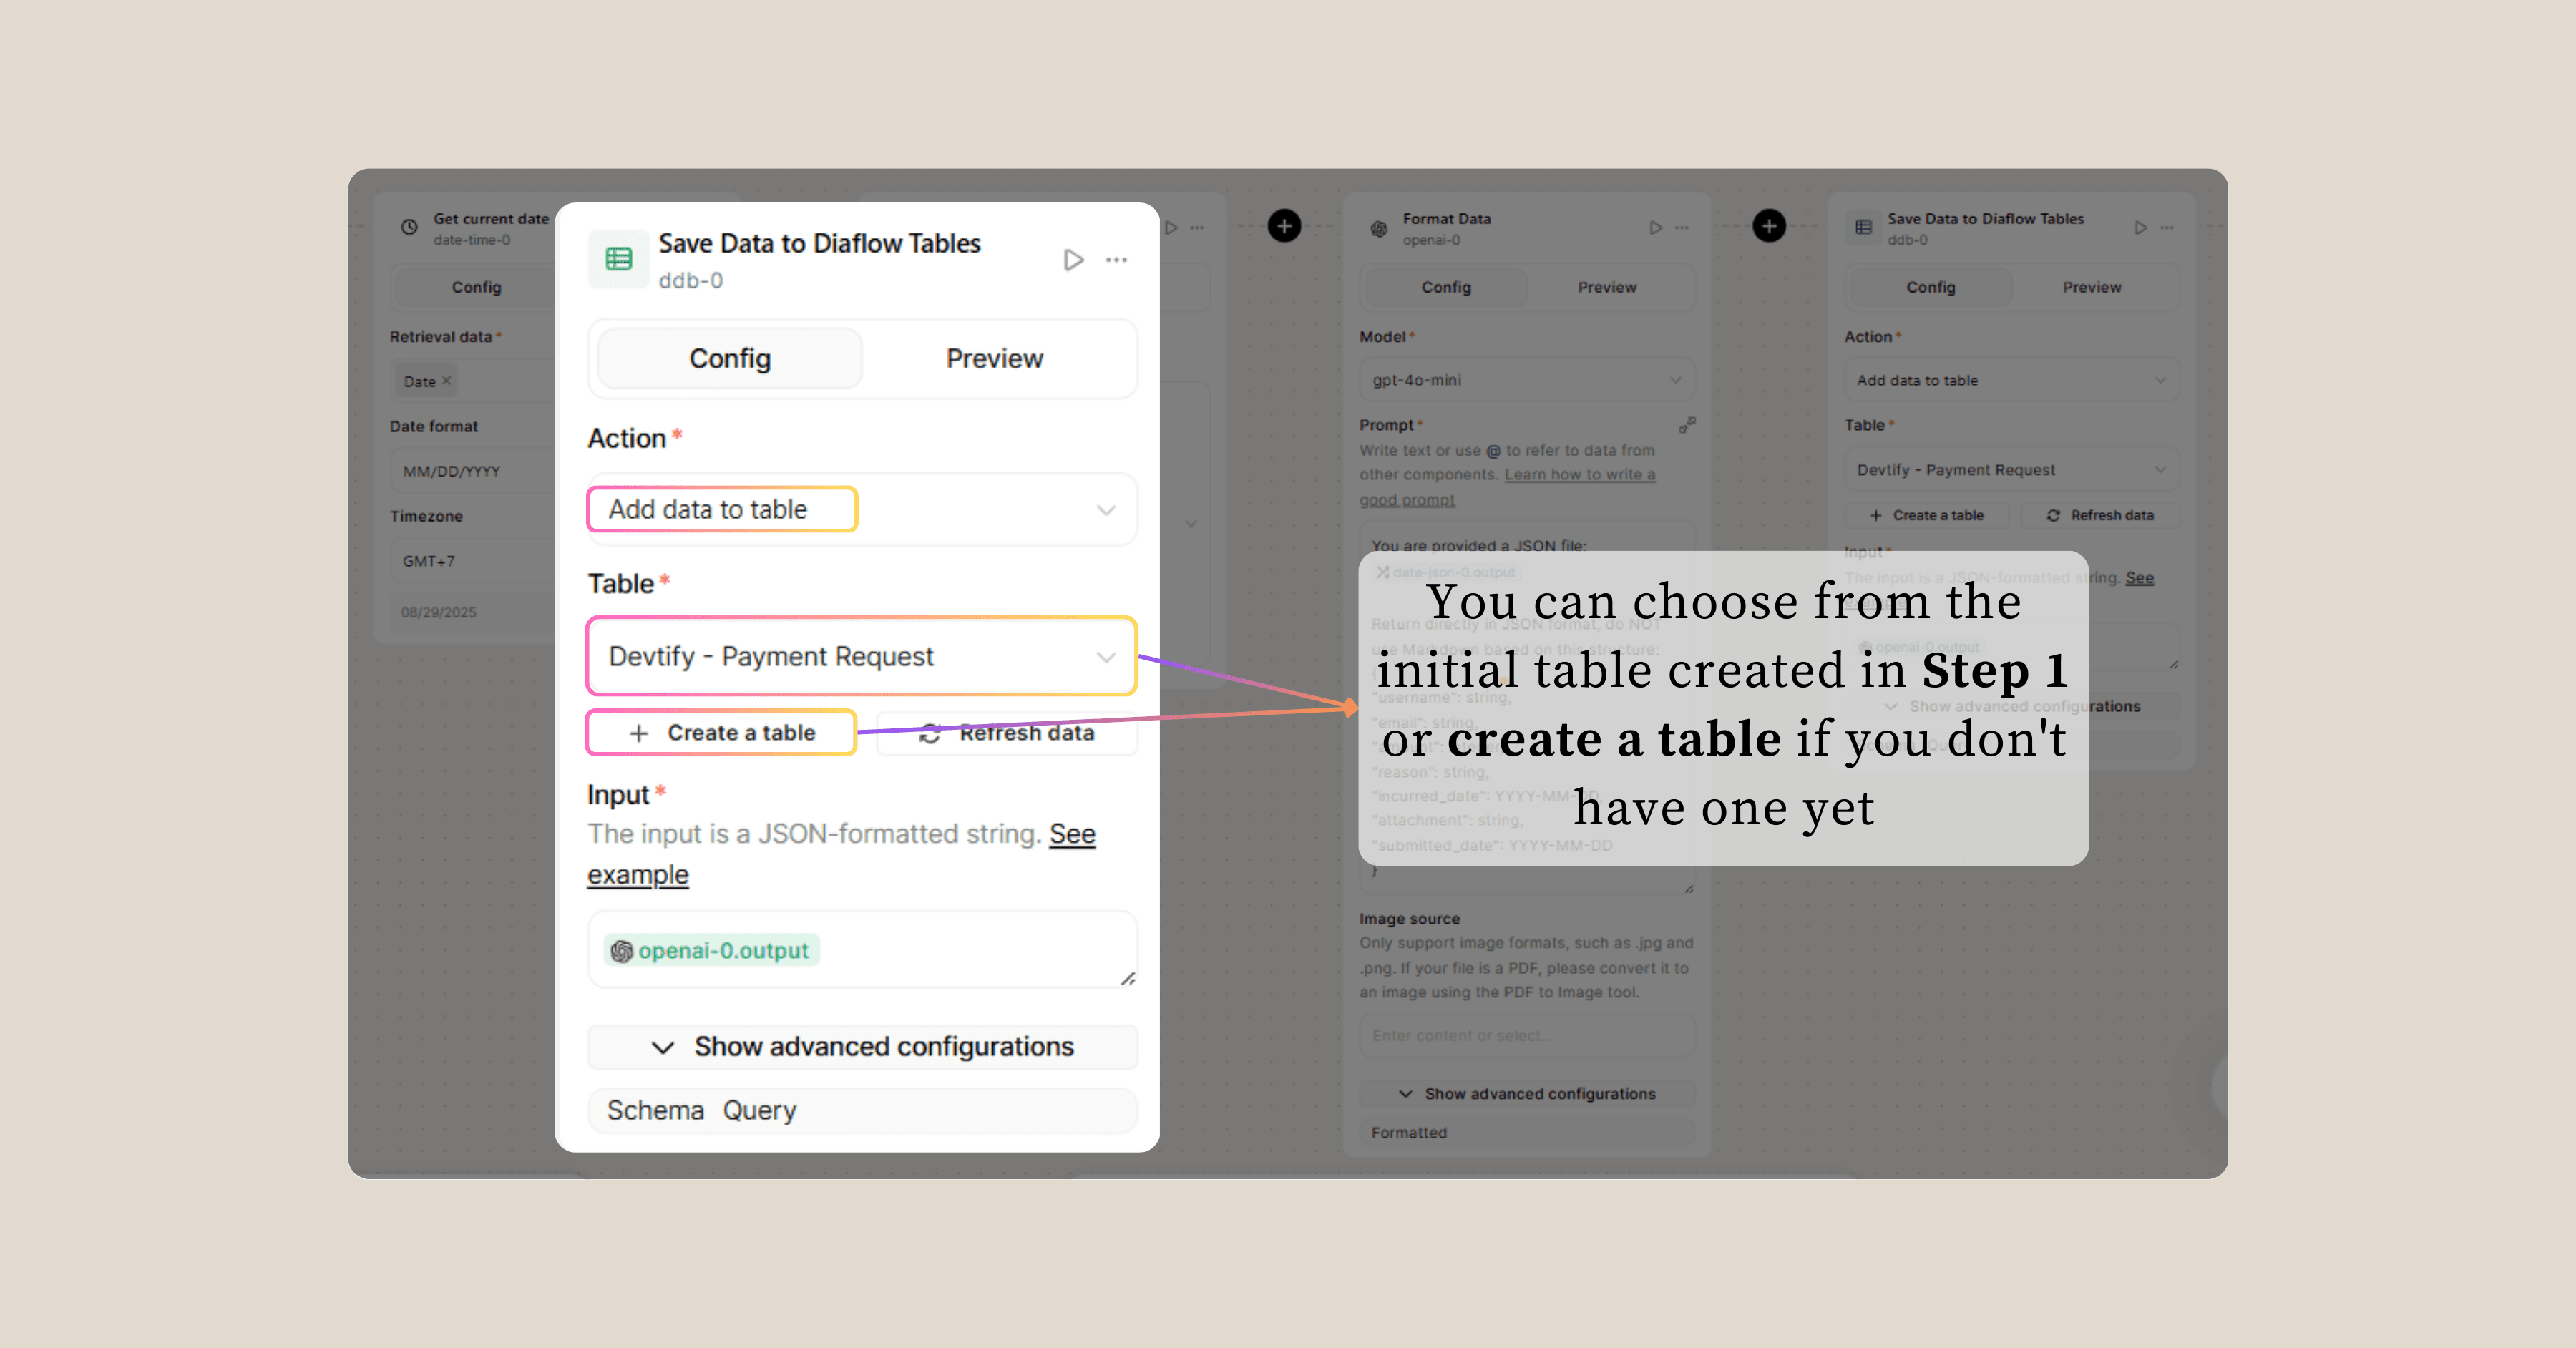Image resolution: width=2576 pixels, height=1348 pixels.
Task: Open Config tab of Format Data node
Action: [1446, 287]
